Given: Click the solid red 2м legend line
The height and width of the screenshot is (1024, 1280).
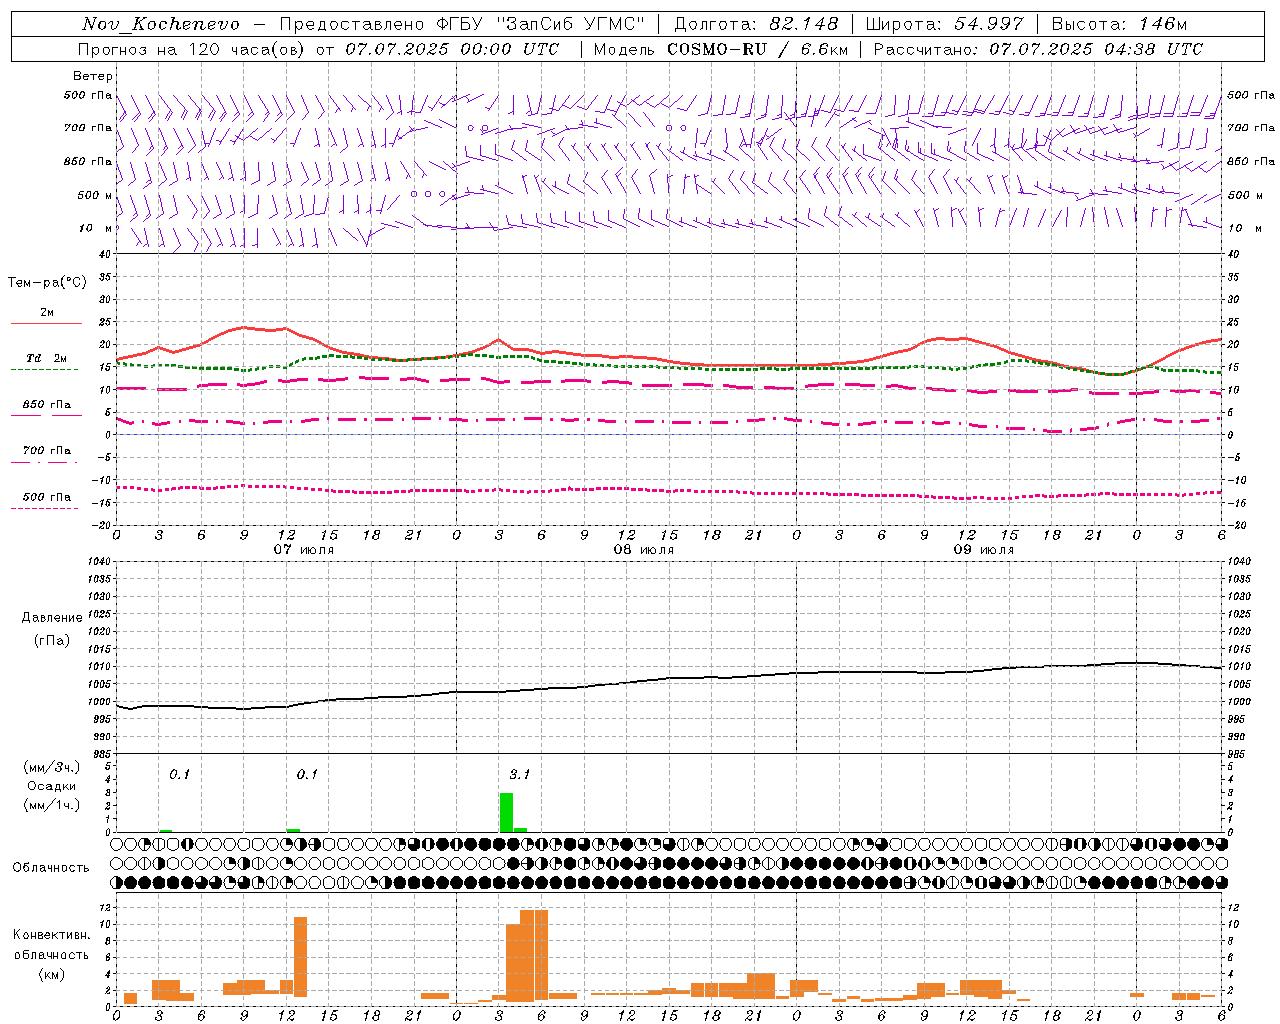Looking at the screenshot, I should [x=46, y=323].
